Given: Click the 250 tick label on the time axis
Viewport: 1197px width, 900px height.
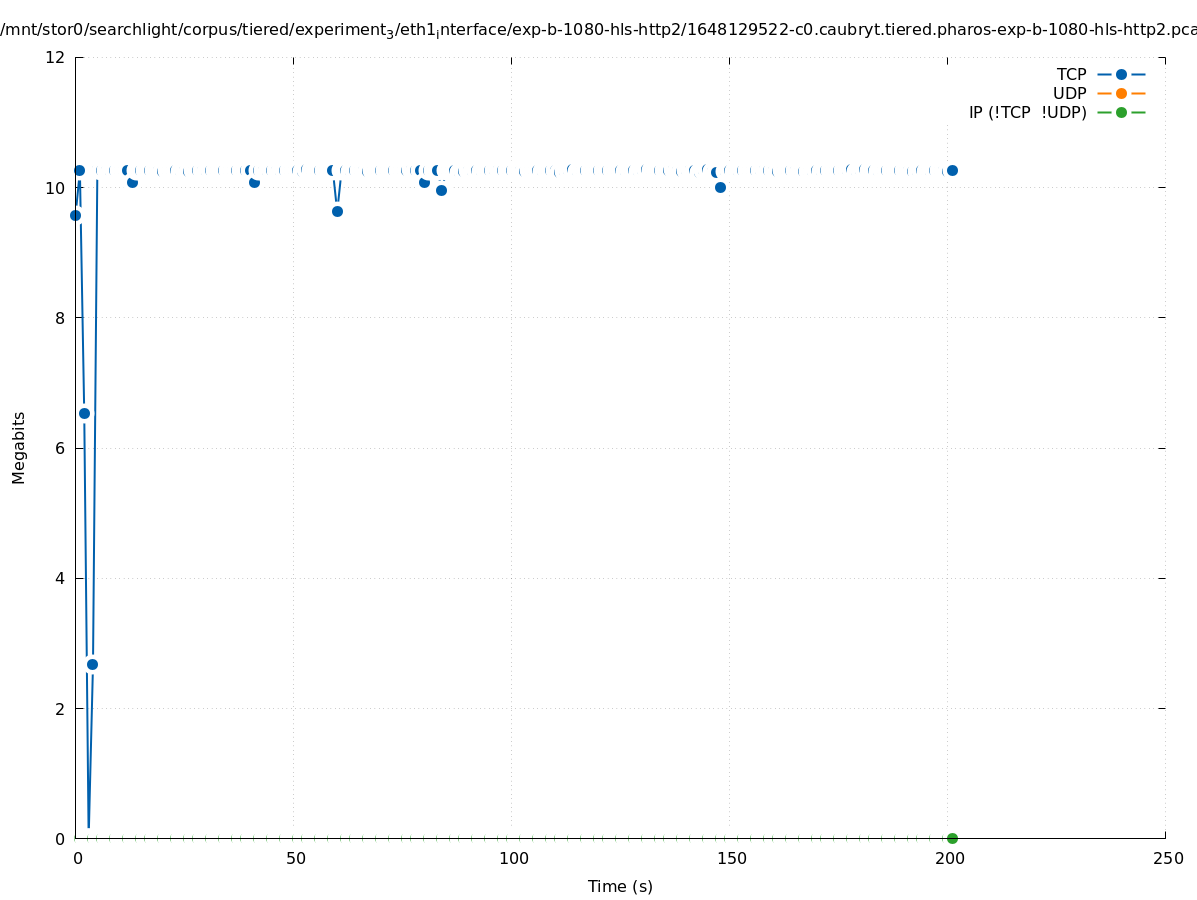Looking at the screenshot, I should tap(1167, 859).
